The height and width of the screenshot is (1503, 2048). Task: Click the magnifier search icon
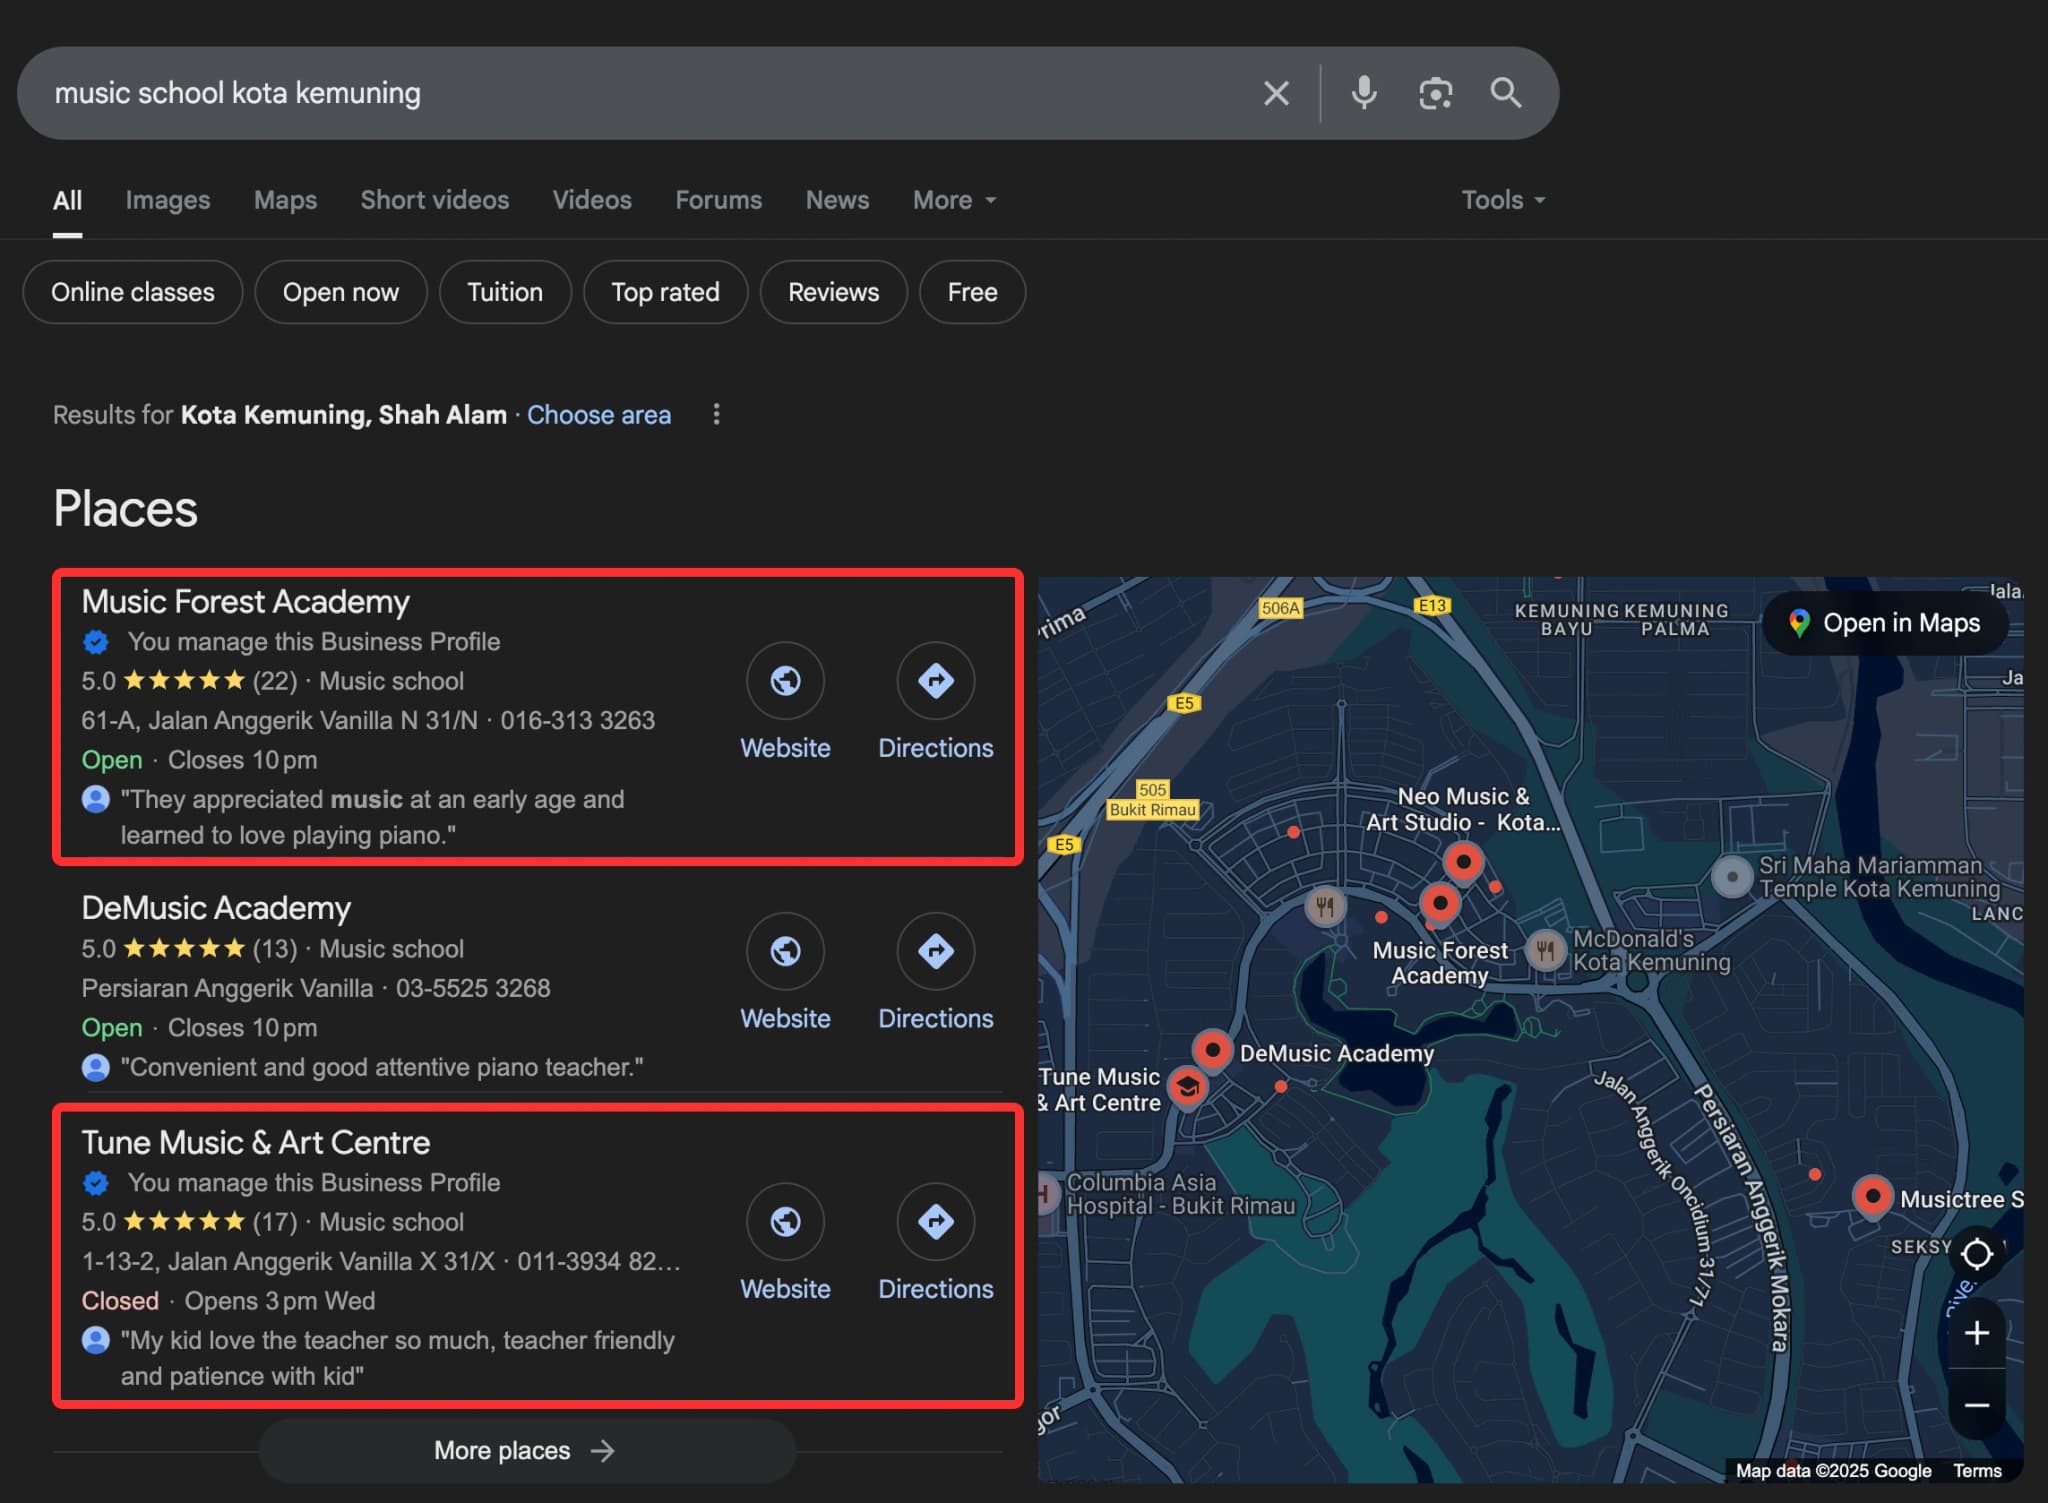point(1506,93)
